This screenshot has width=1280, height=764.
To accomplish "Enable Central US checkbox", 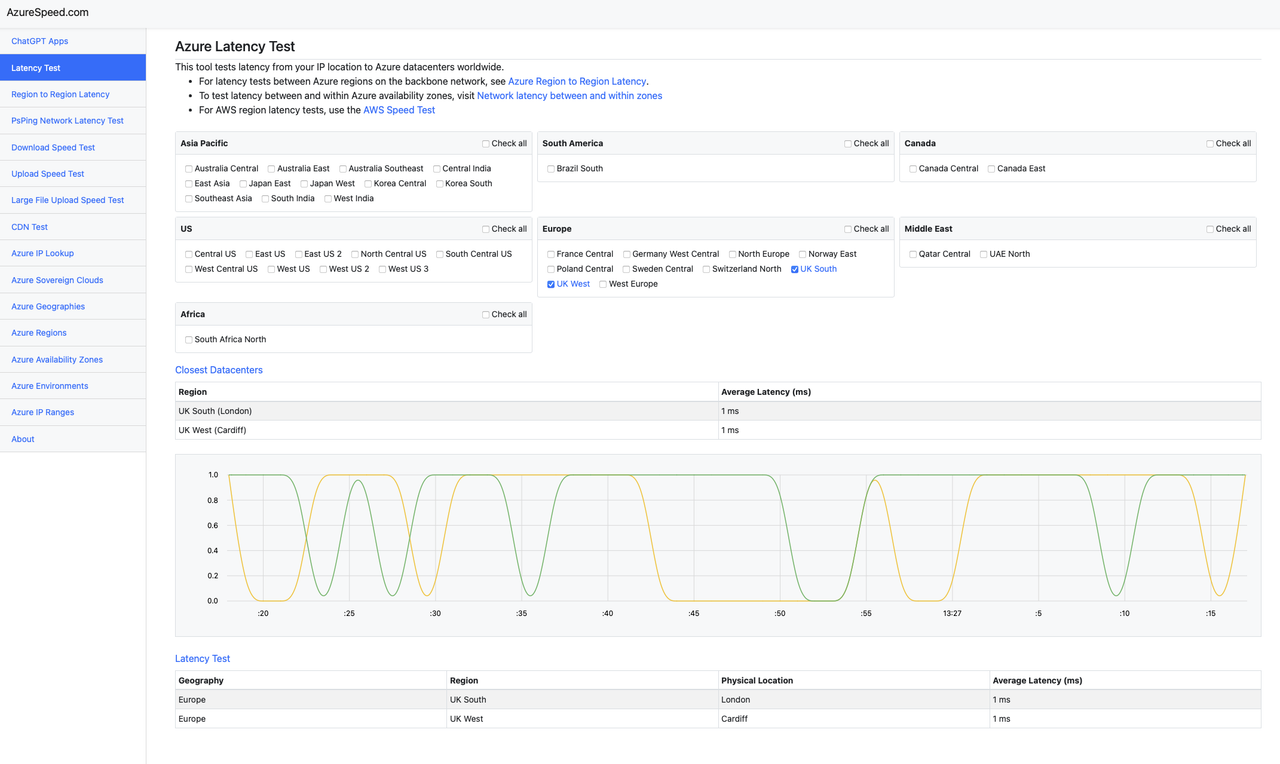I will (x=189, y=254).
